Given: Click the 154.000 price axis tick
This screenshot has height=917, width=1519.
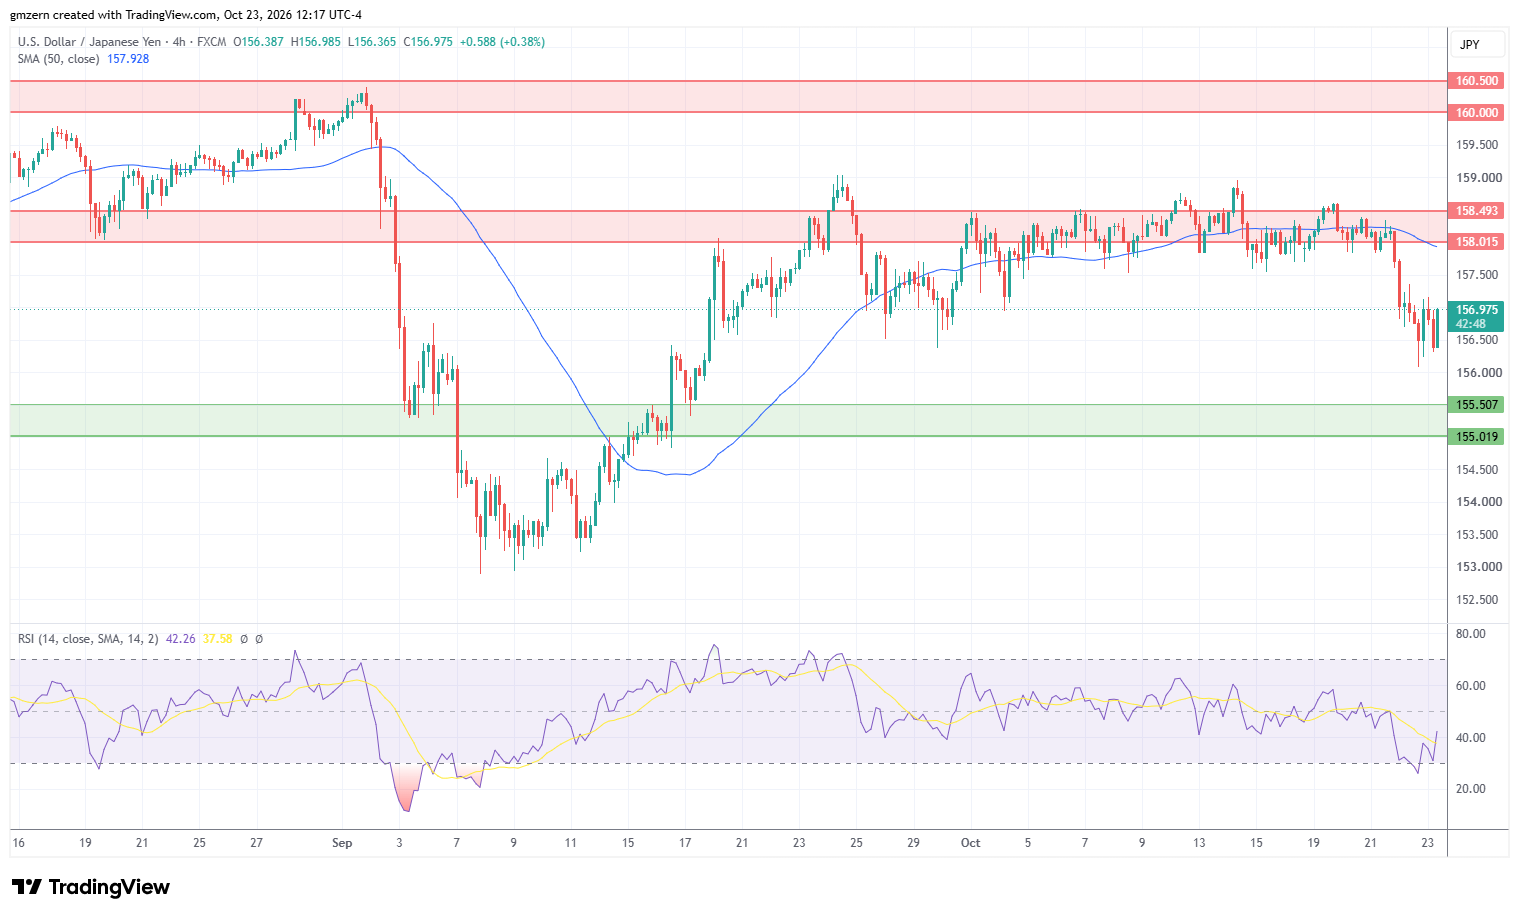Looking at the screenshot, I should click(1477, 502).
